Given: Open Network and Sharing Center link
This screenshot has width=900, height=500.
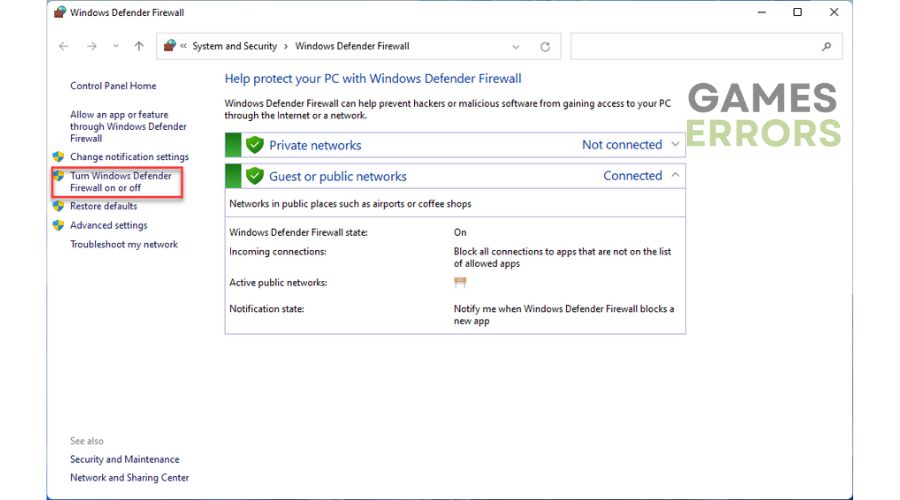Looking at the screenshot, I should (x=129, y=478).
